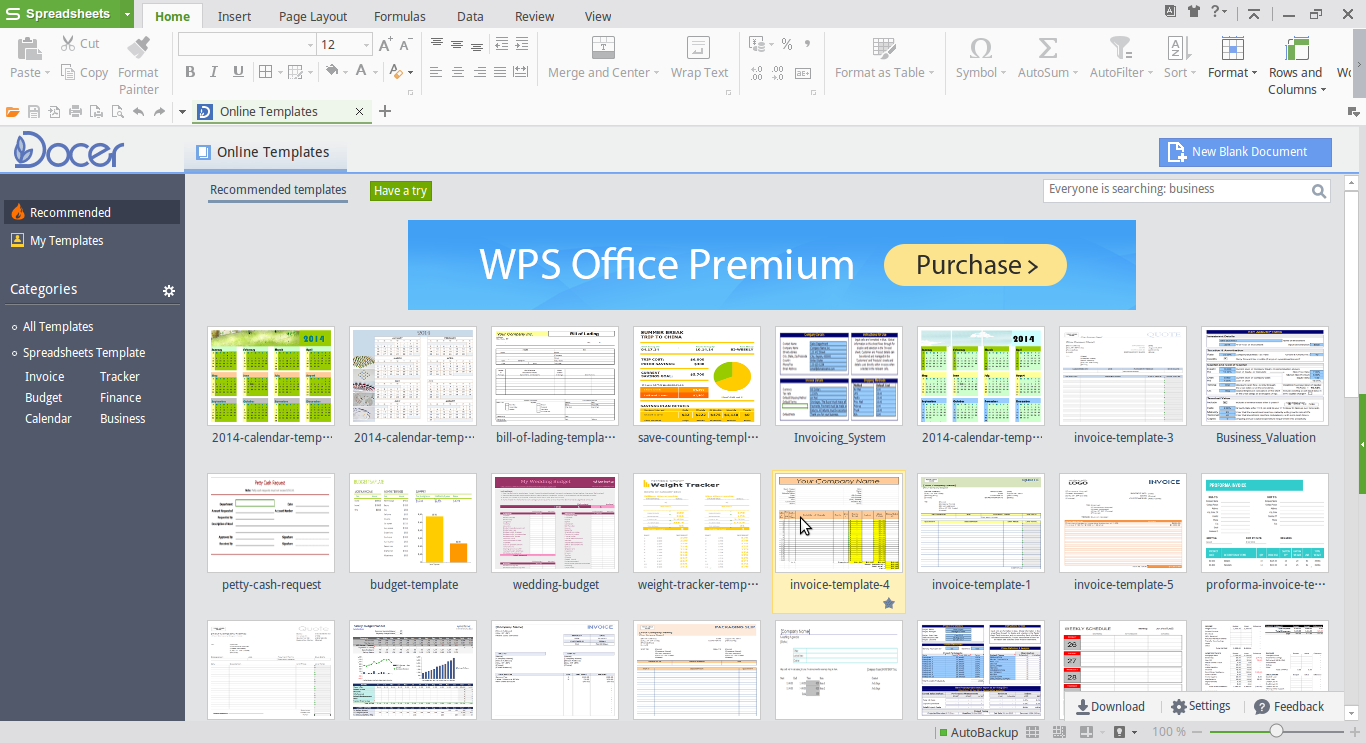This screenshot has width=1366, height=743.
Task: Click the redo arrow icon
Action: click(x=159, y=112)
